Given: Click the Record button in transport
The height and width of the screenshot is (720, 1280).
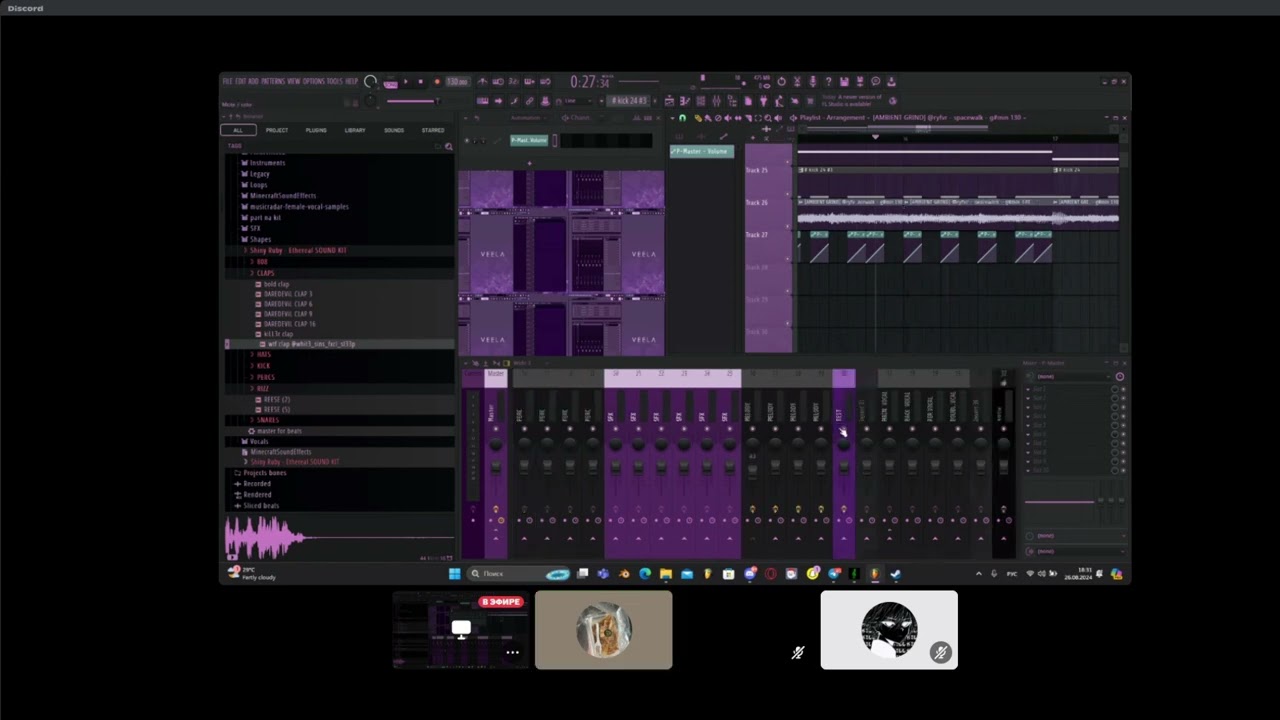Looking at the screenshot, I should tap(436, 82).
